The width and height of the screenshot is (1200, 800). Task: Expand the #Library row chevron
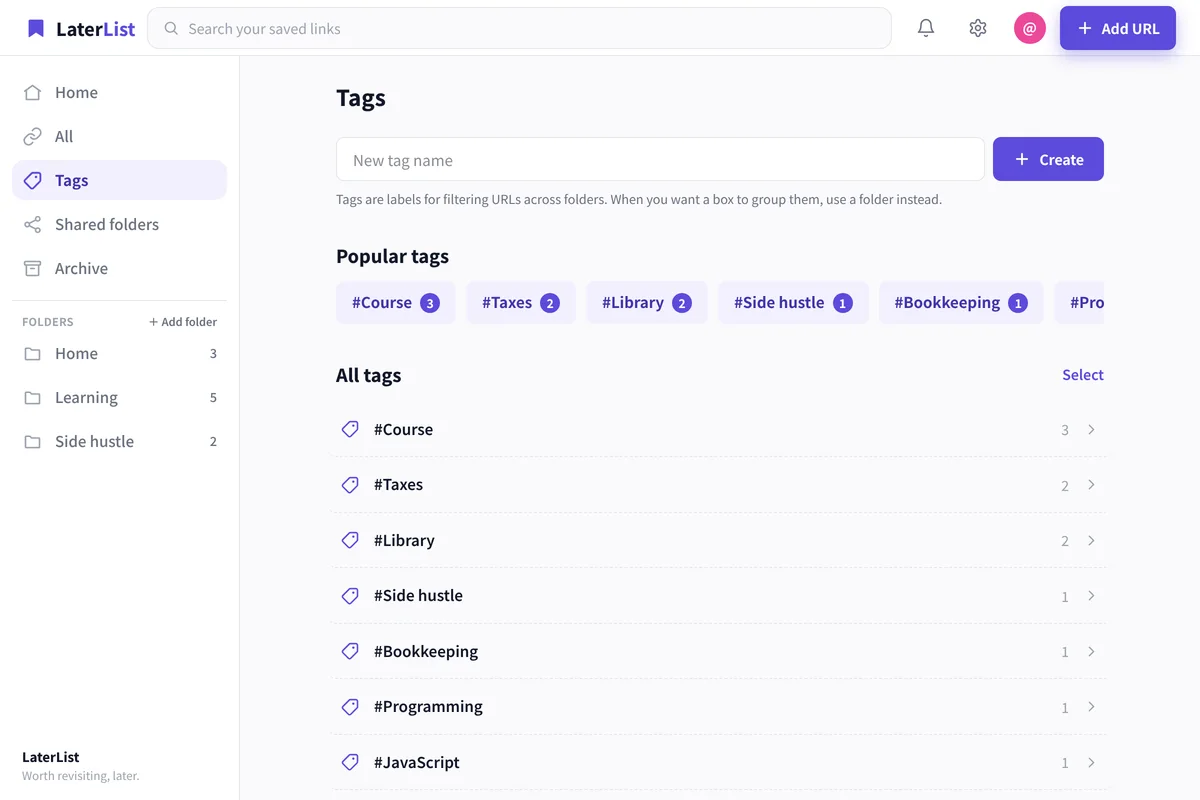[1091, 540]
